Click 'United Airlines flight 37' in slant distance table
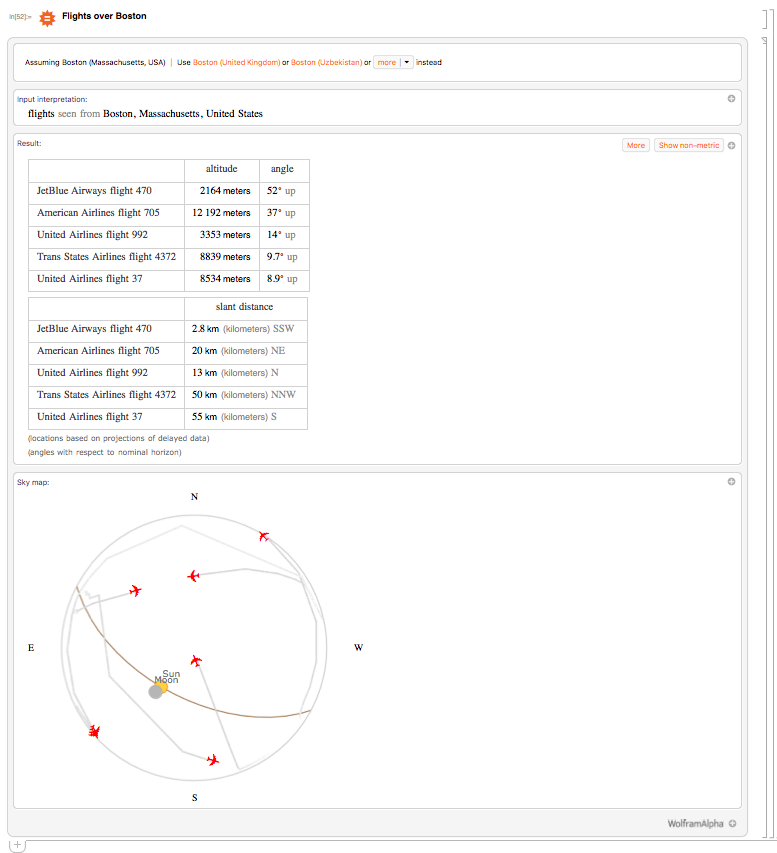Image resolution: width=777 pixels, height=853 pixels. (x=89, y=417)
